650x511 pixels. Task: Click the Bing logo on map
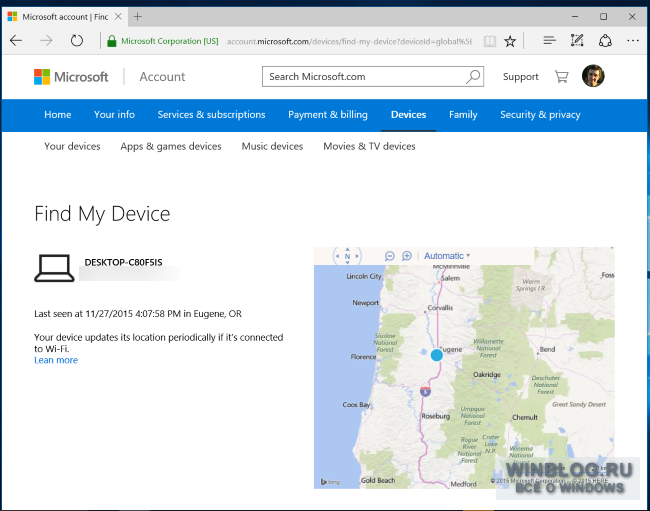[x=330, y=482]
